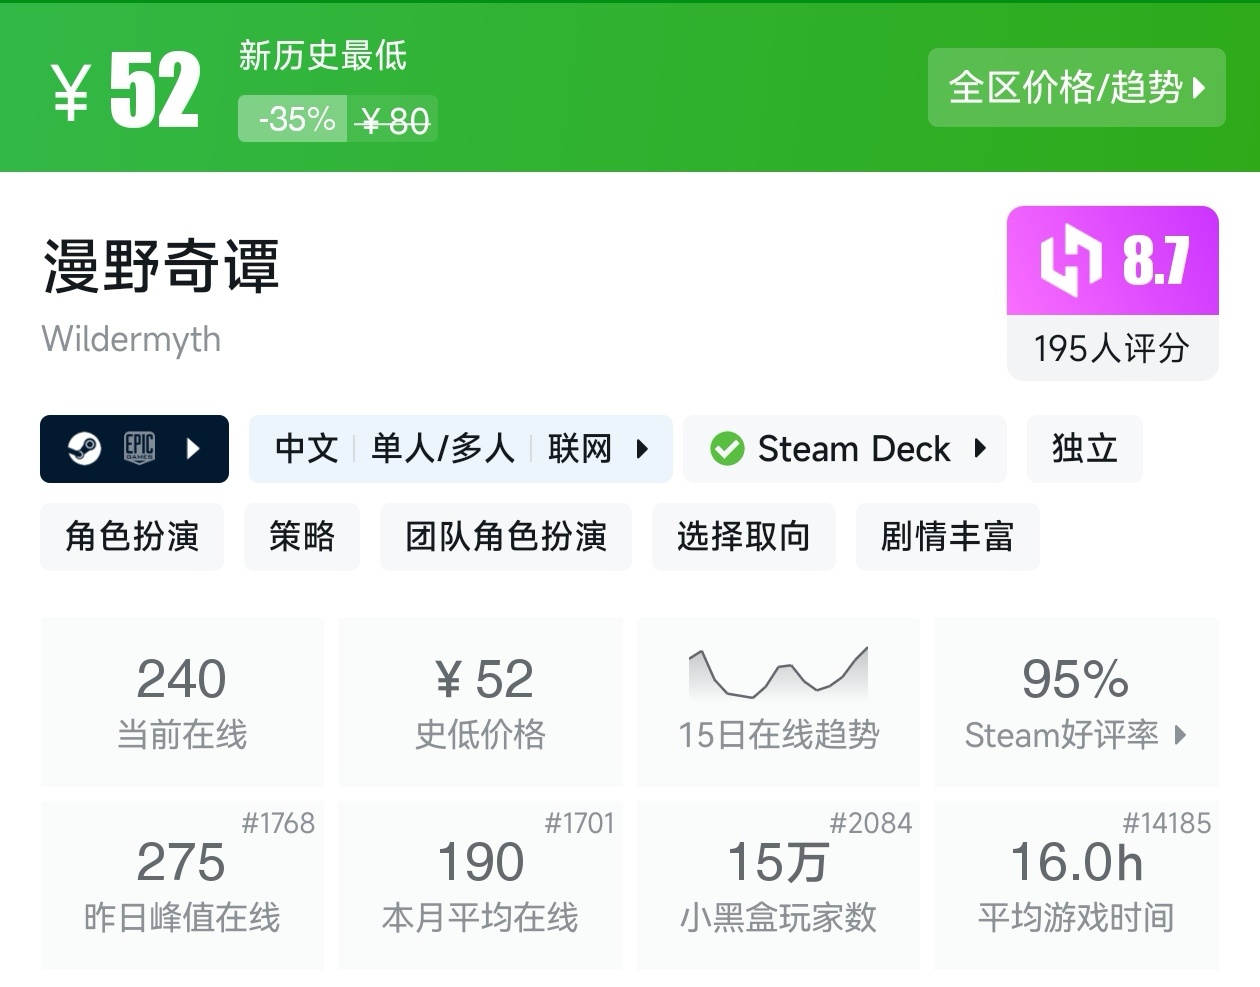Click the 275 昨日峰值在线 stat
Screen dimensions: 1260x987
pos(182,885)
